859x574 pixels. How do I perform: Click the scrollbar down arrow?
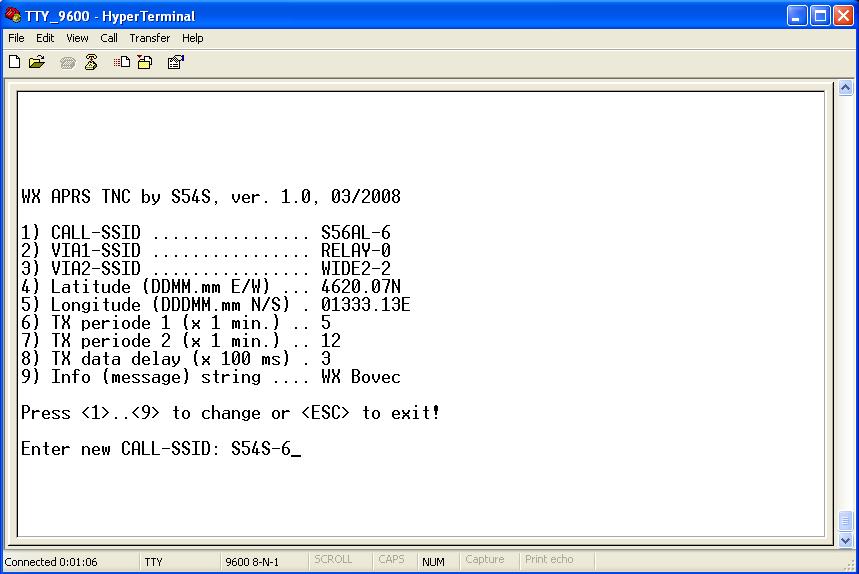[845, 541]
